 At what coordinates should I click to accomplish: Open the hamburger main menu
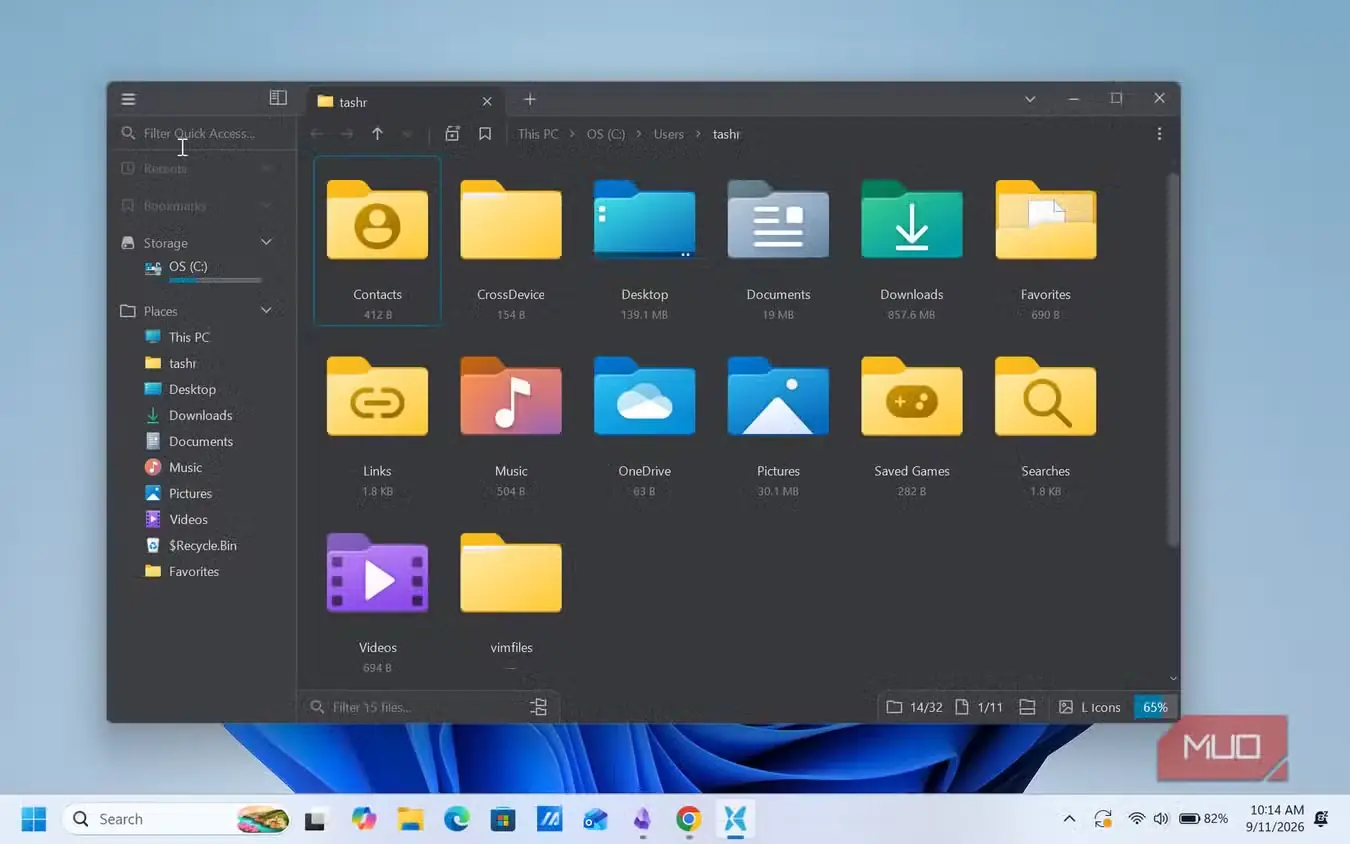point(128,99)
